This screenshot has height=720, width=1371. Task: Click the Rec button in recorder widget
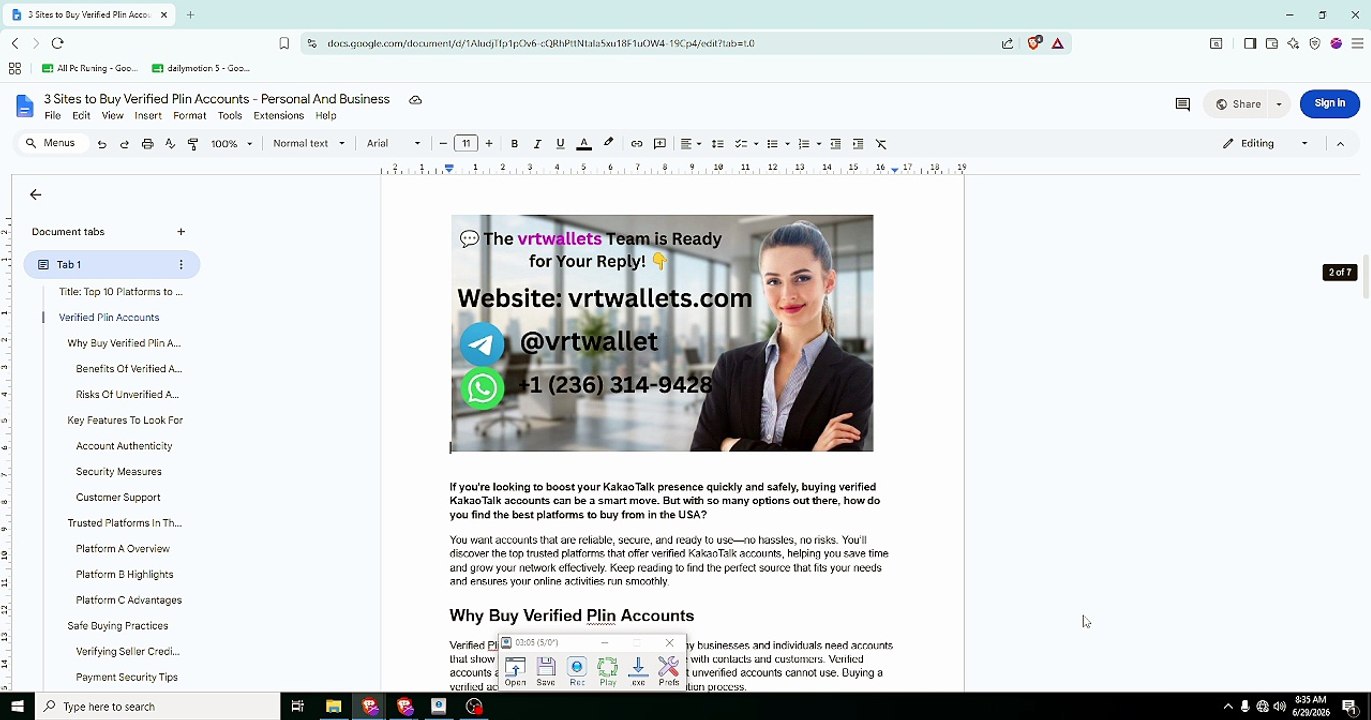tap(577, 671)
